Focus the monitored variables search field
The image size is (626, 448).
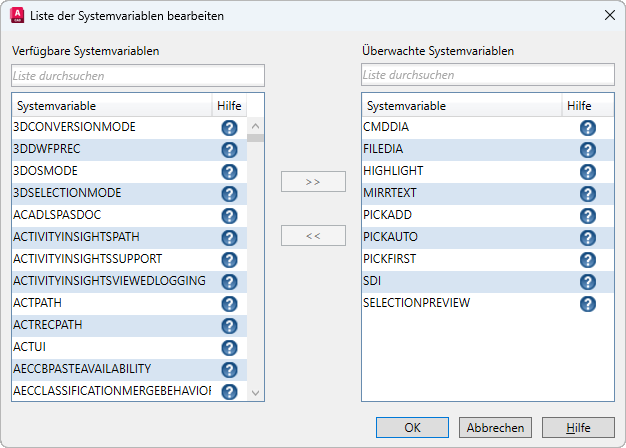[x=488, y=76]
